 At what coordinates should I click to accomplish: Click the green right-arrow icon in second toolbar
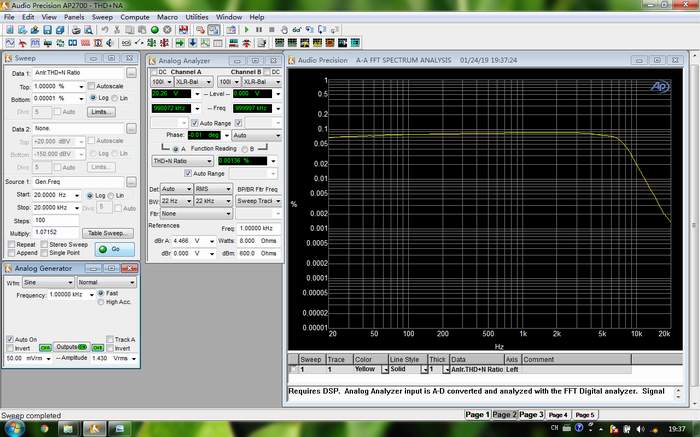(x=180, y=43)
